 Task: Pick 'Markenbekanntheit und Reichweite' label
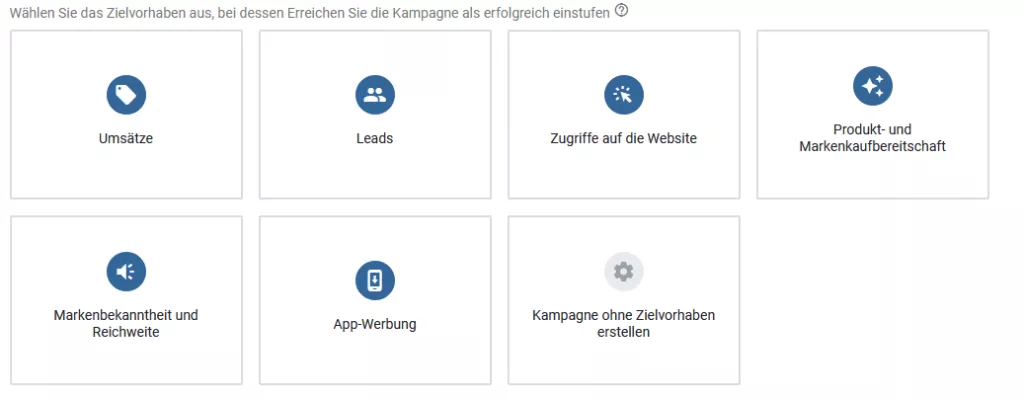pyautogui.click(x=126, y=324)
